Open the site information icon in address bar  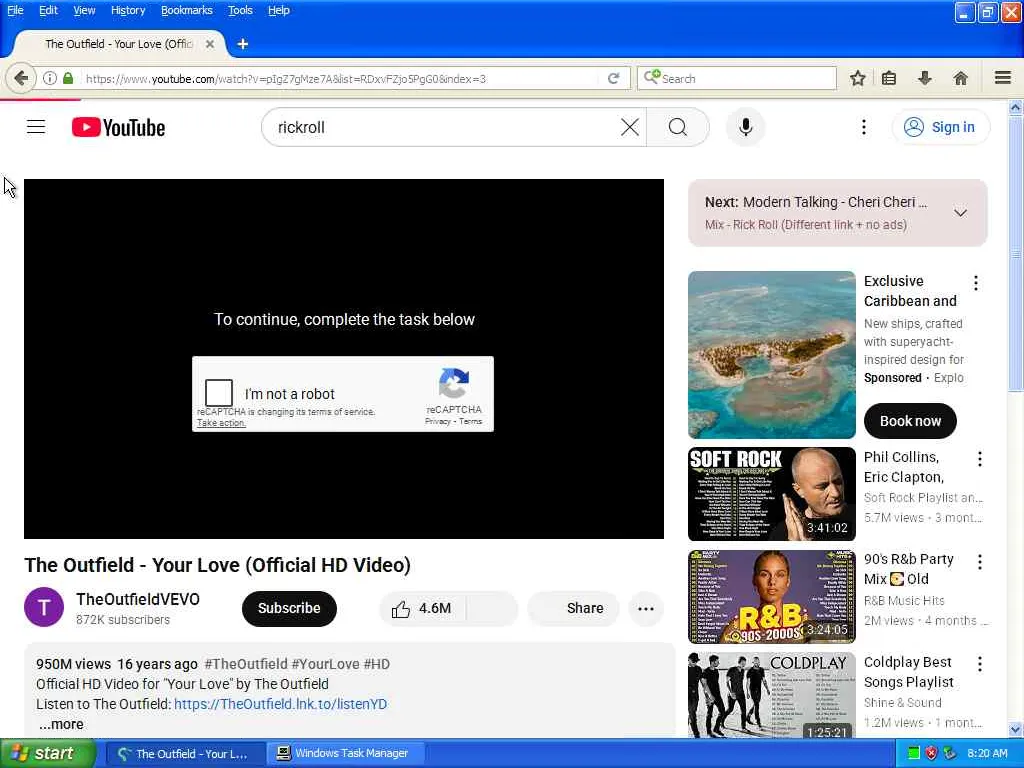pyautogui.click(x=50, y=78)
